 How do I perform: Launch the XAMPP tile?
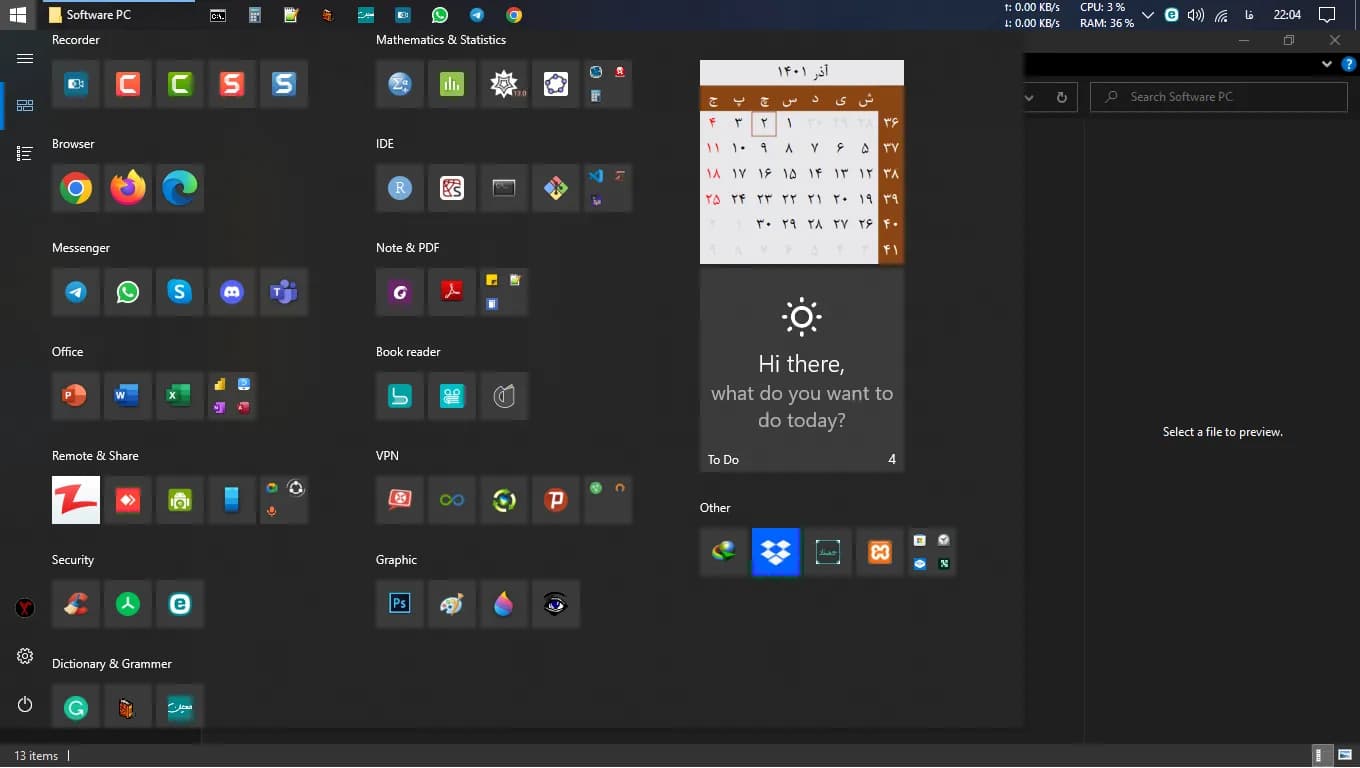point(880,552)
